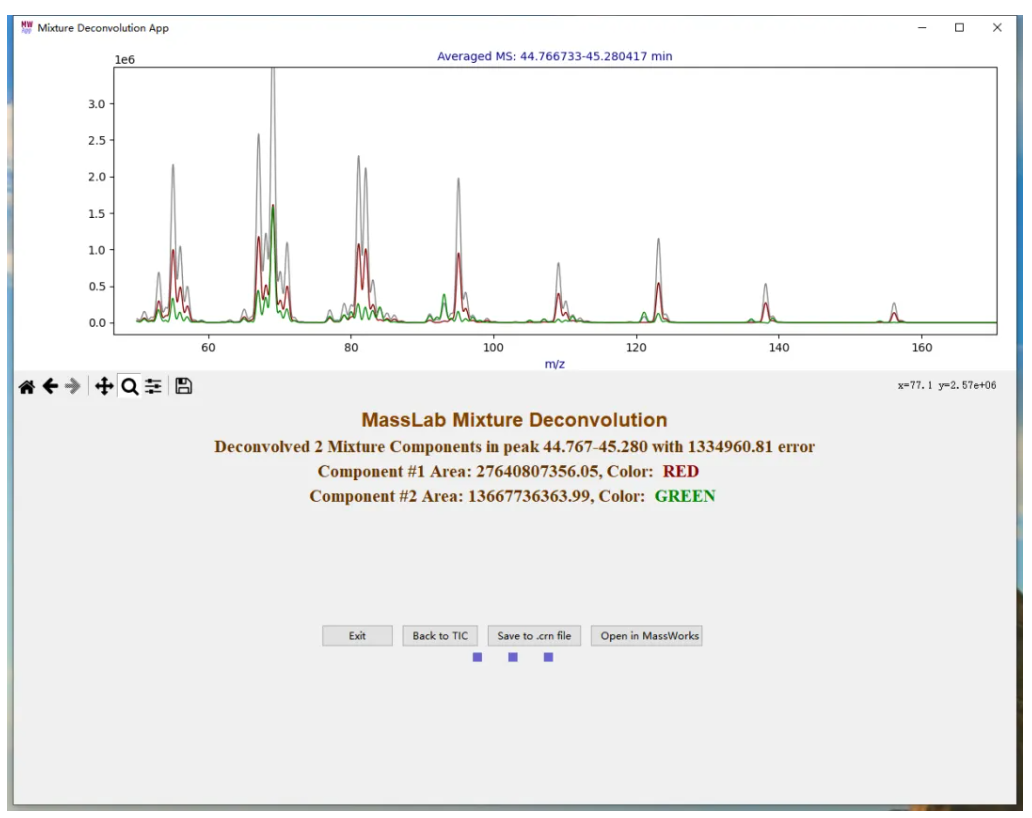Open results in MassWorks
Image resolution: width=1032 pixels, height=818 pixels.
[649, 636]
